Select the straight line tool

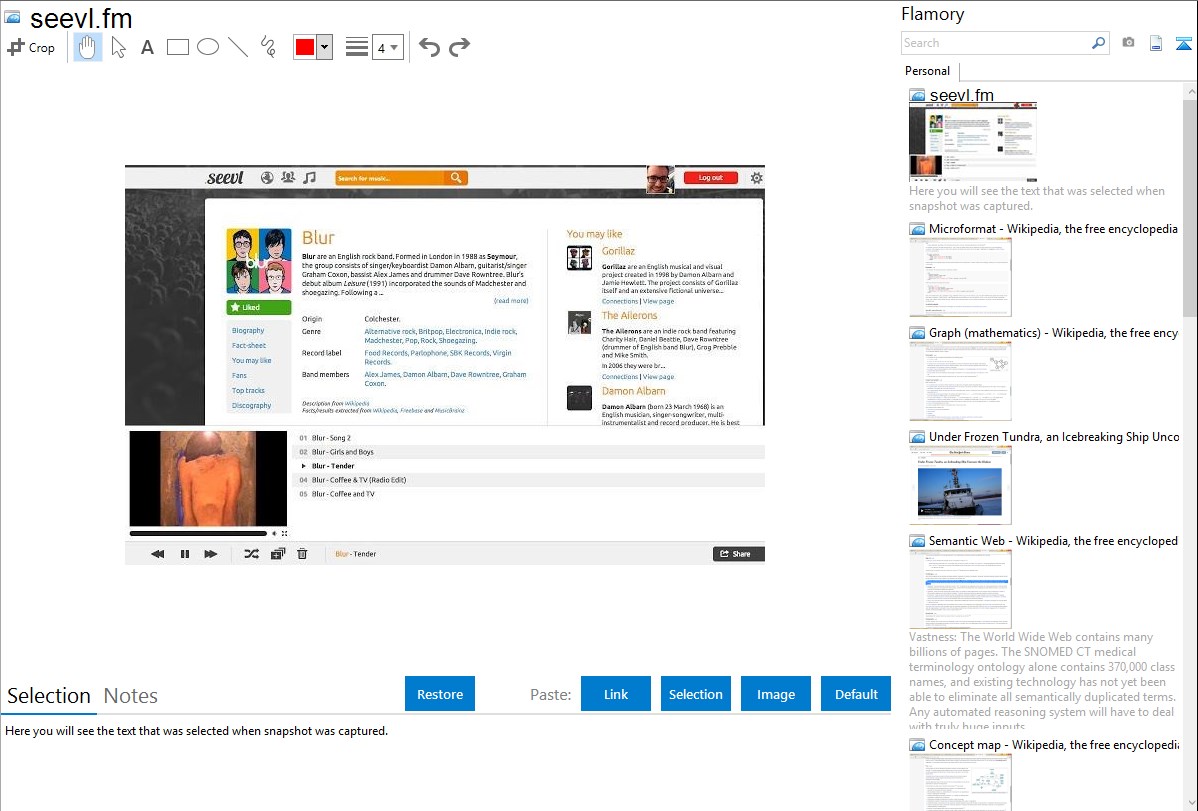click(x=238, y=47)
